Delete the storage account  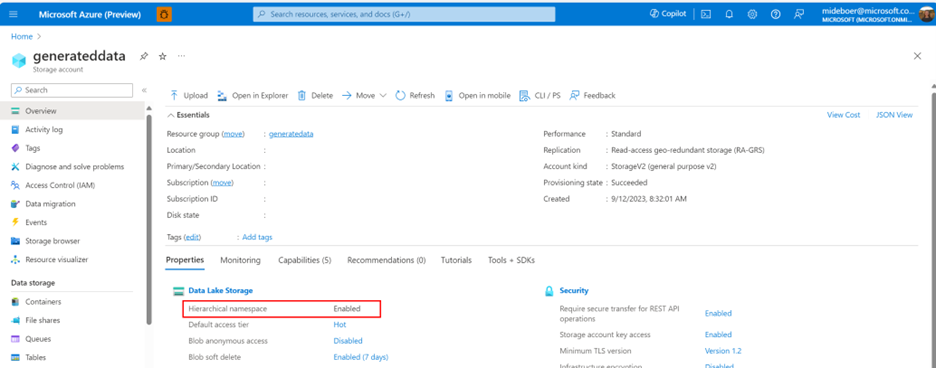point(315,96)
